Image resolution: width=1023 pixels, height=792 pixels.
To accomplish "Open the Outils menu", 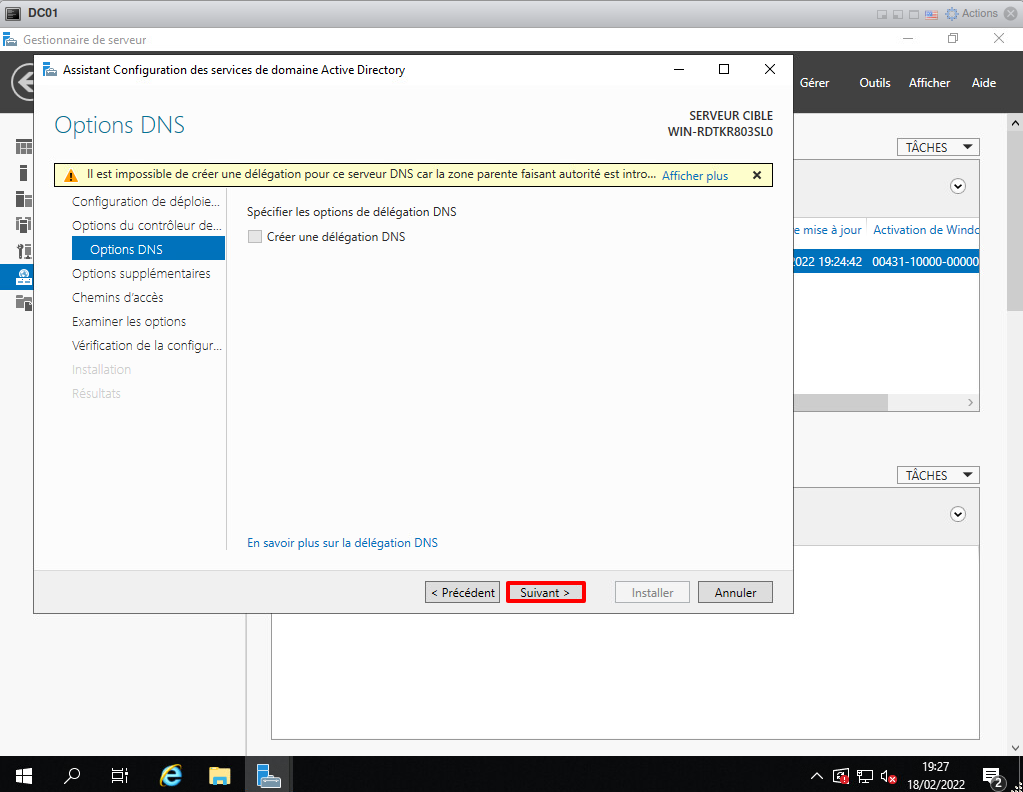I will (x=874, y=83).
